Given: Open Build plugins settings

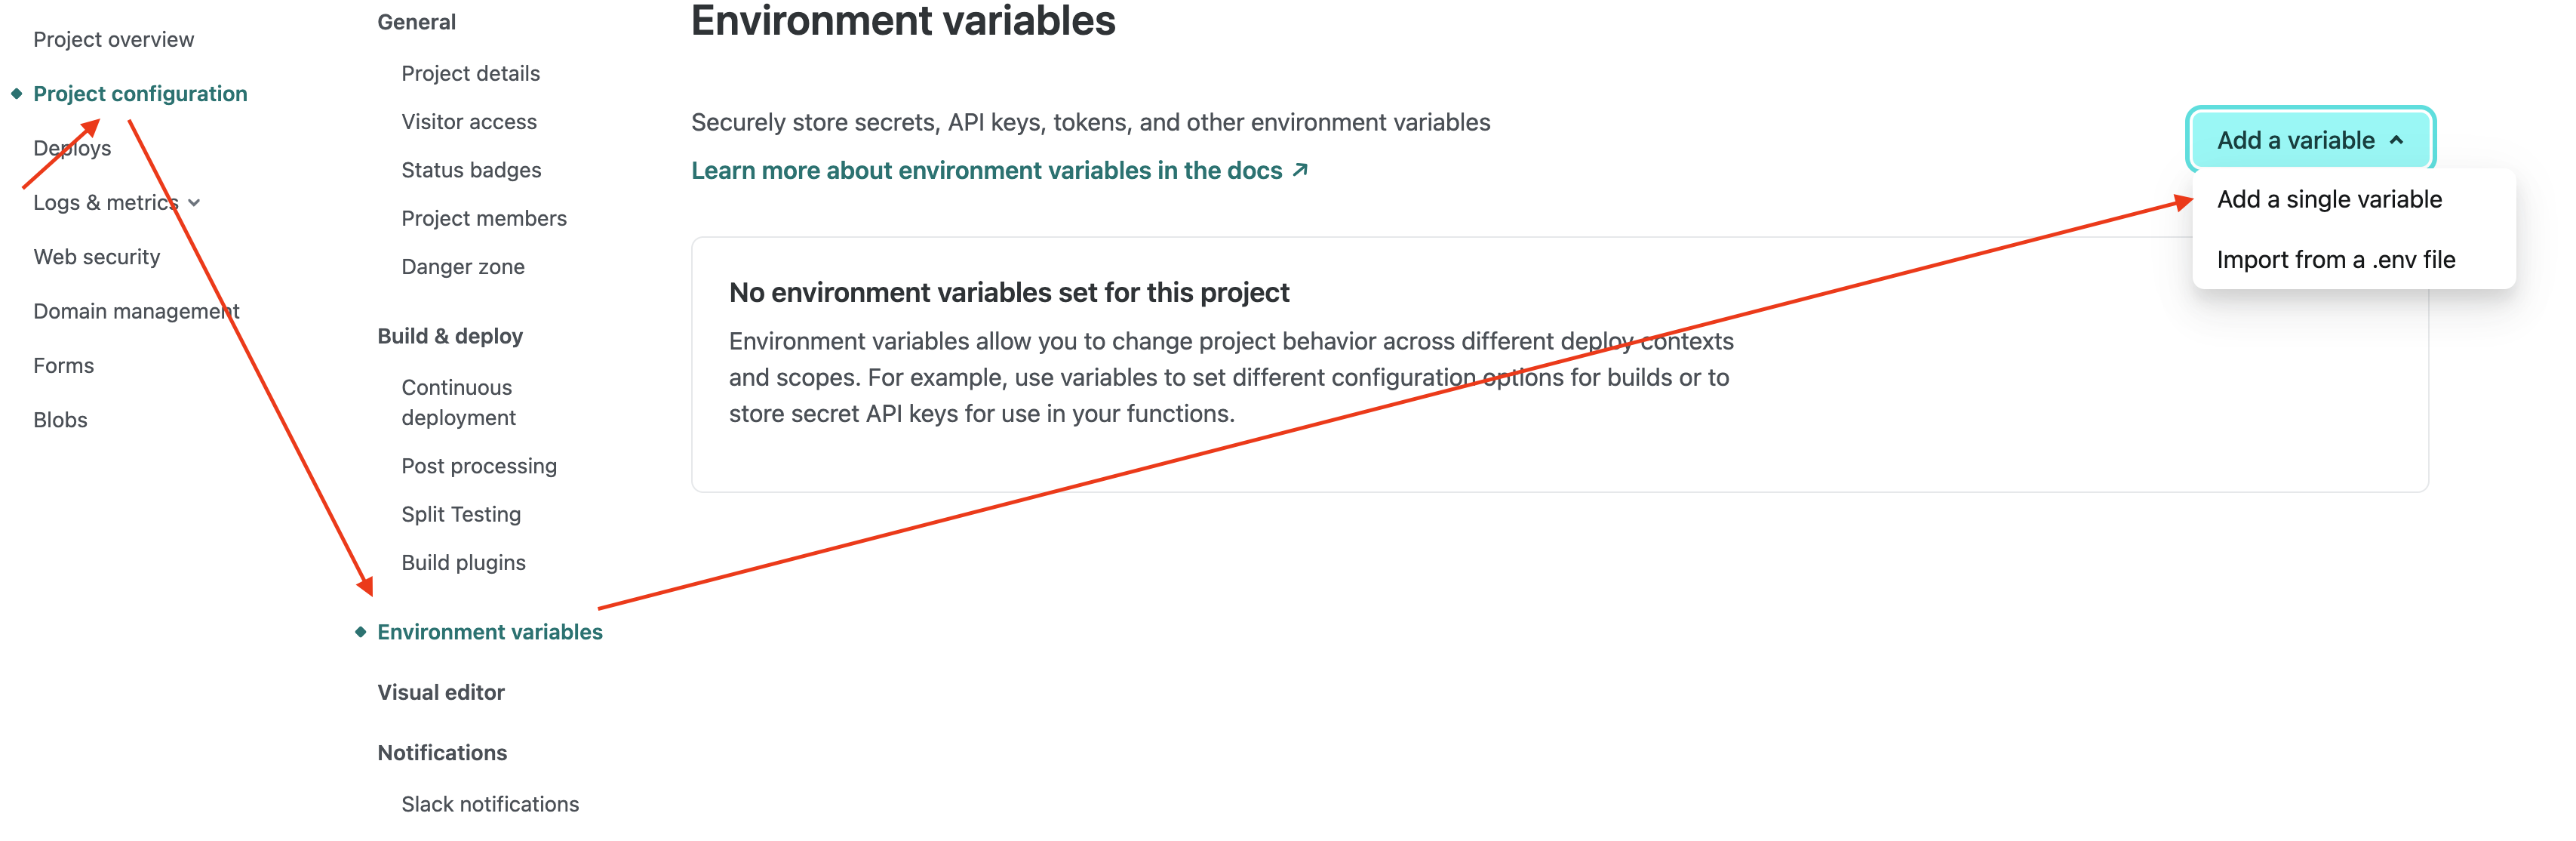Looking at the screenshot, I should pos(463,563).
